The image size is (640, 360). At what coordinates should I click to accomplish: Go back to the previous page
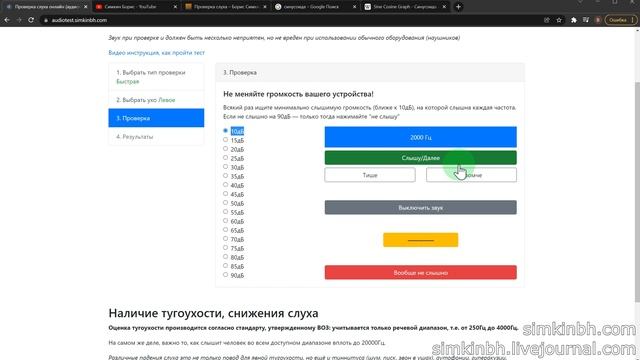(x=7, y=20)
